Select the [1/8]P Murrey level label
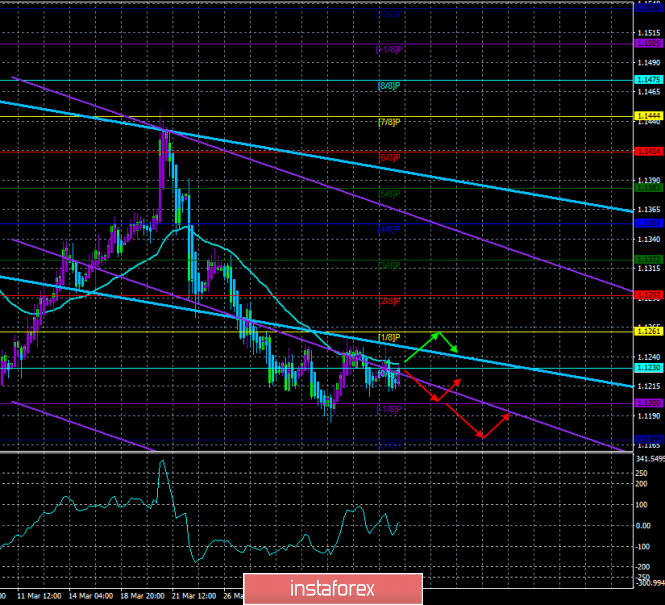 (x=389, y=337)
